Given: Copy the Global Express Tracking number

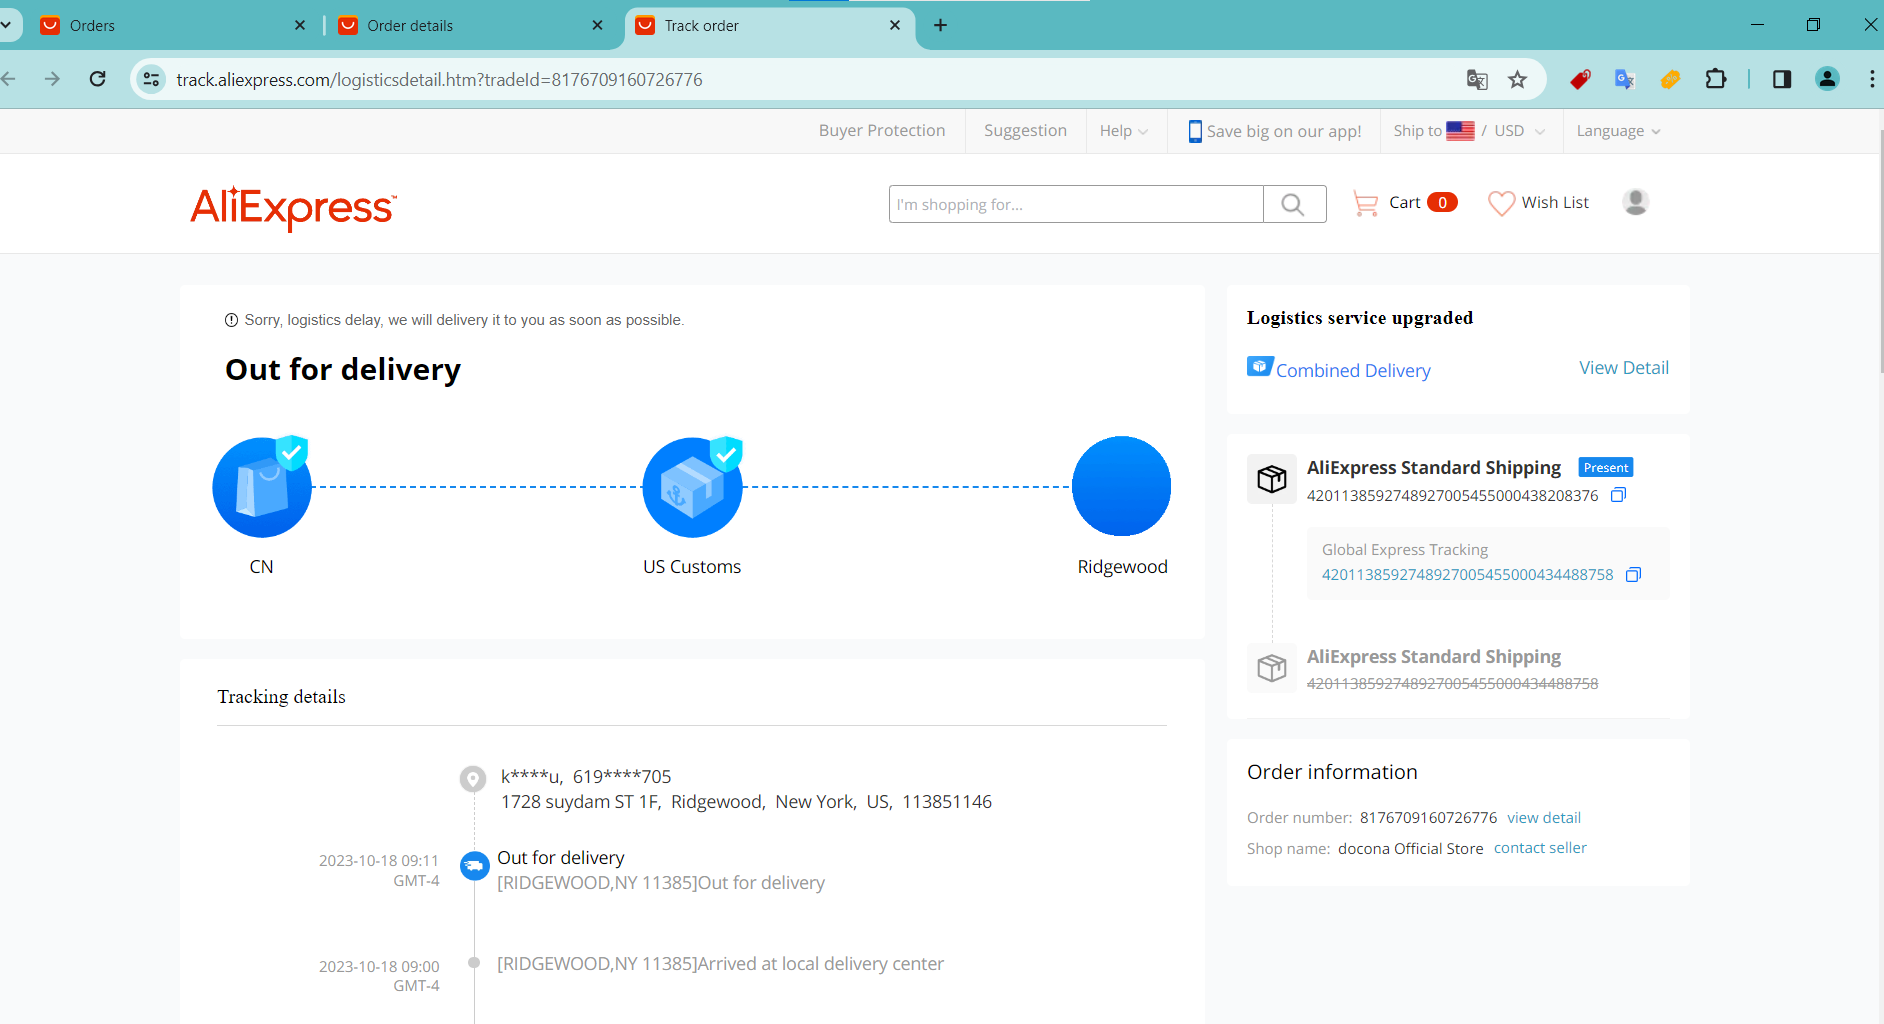Looking at the screenshot, I should point(1634,574).
